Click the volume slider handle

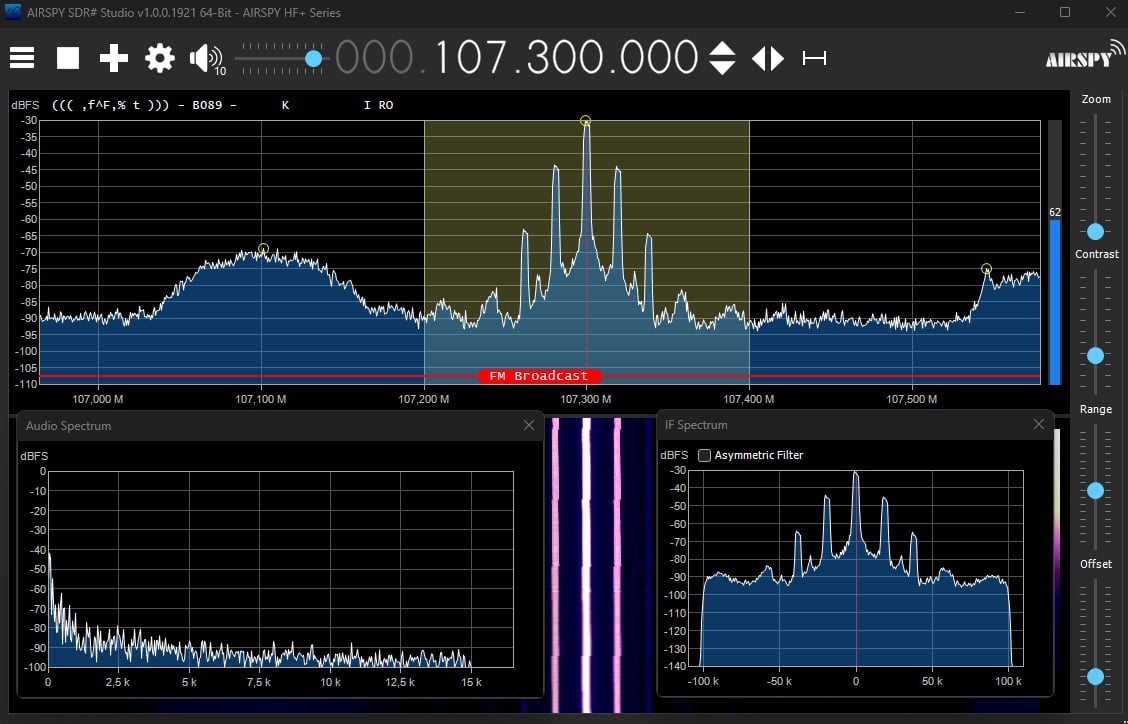click(313, 59)
